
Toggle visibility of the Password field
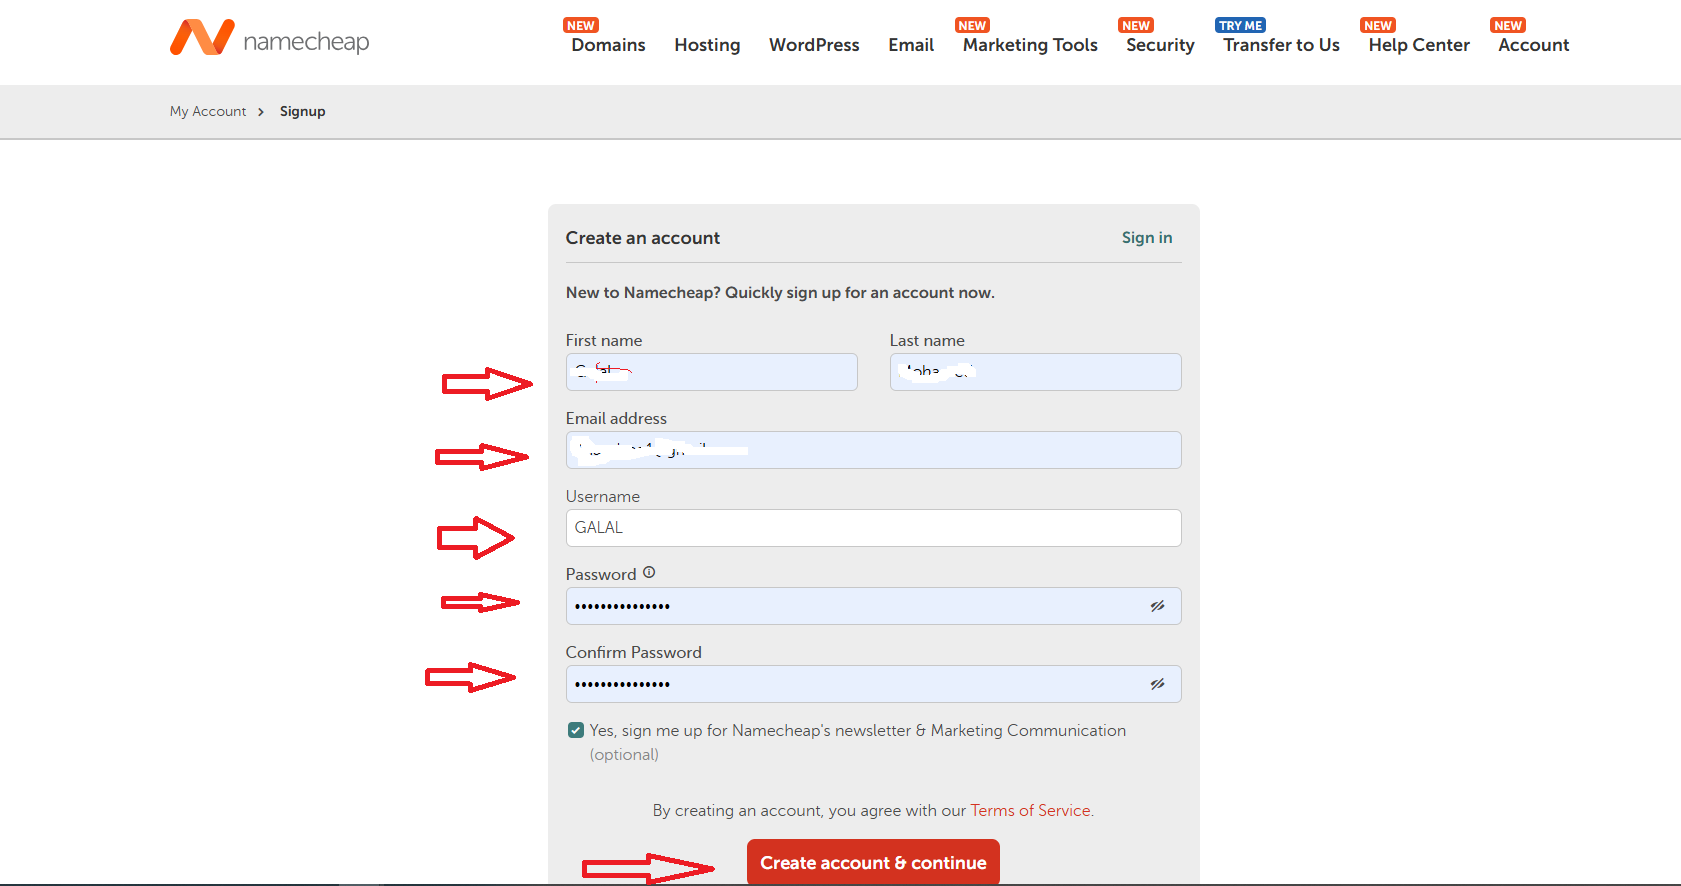tap(1157, 606)
